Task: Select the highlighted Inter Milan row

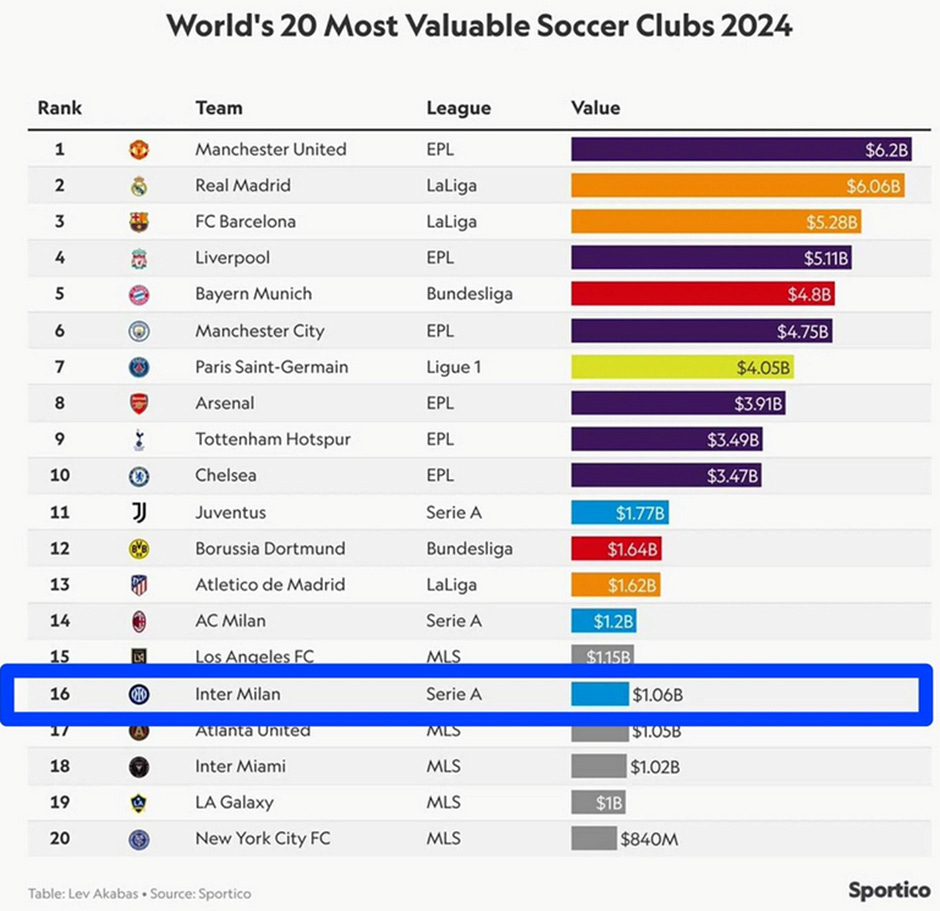Action: coord(466,695)
